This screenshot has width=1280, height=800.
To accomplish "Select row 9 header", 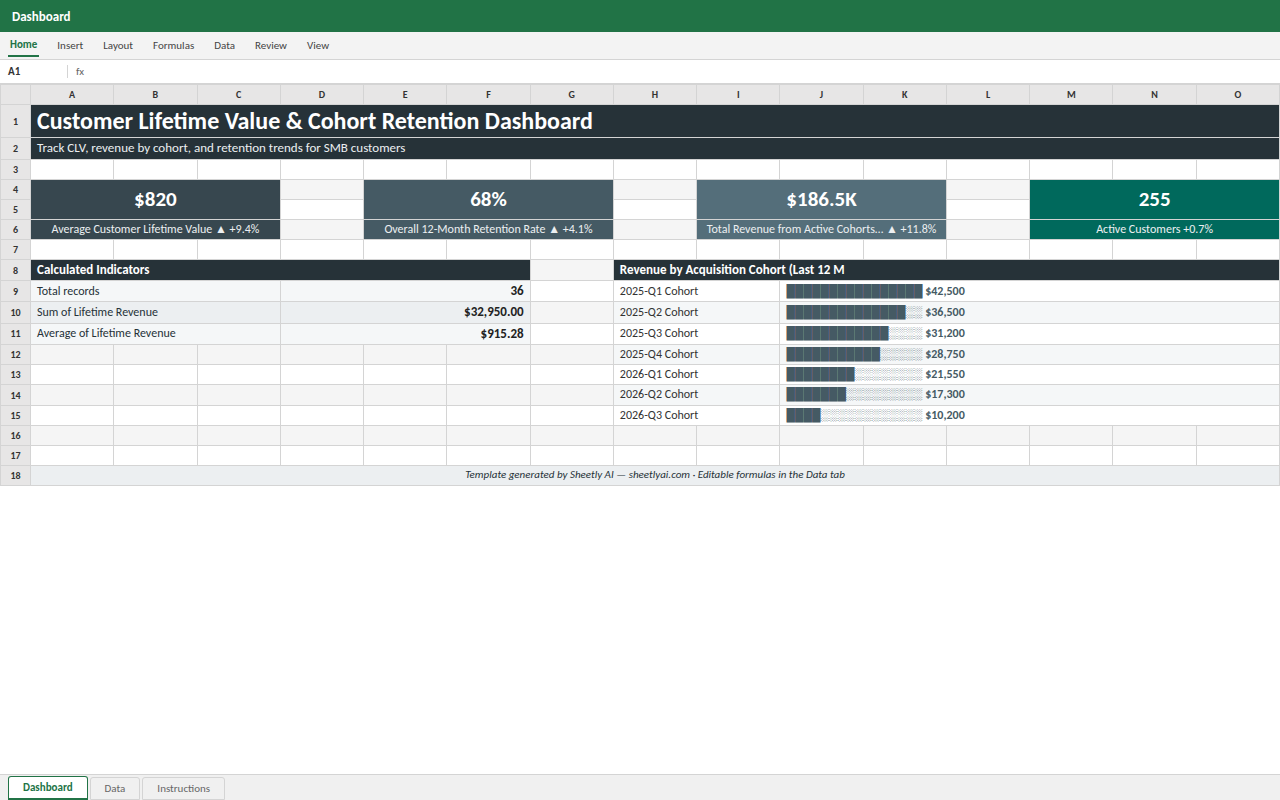I will [x=15, y=291].
